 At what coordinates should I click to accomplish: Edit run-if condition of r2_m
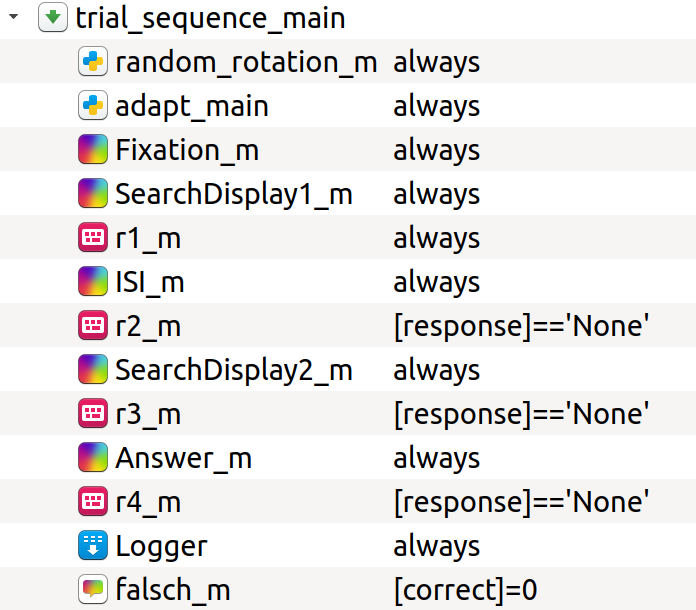click(522, 326)
